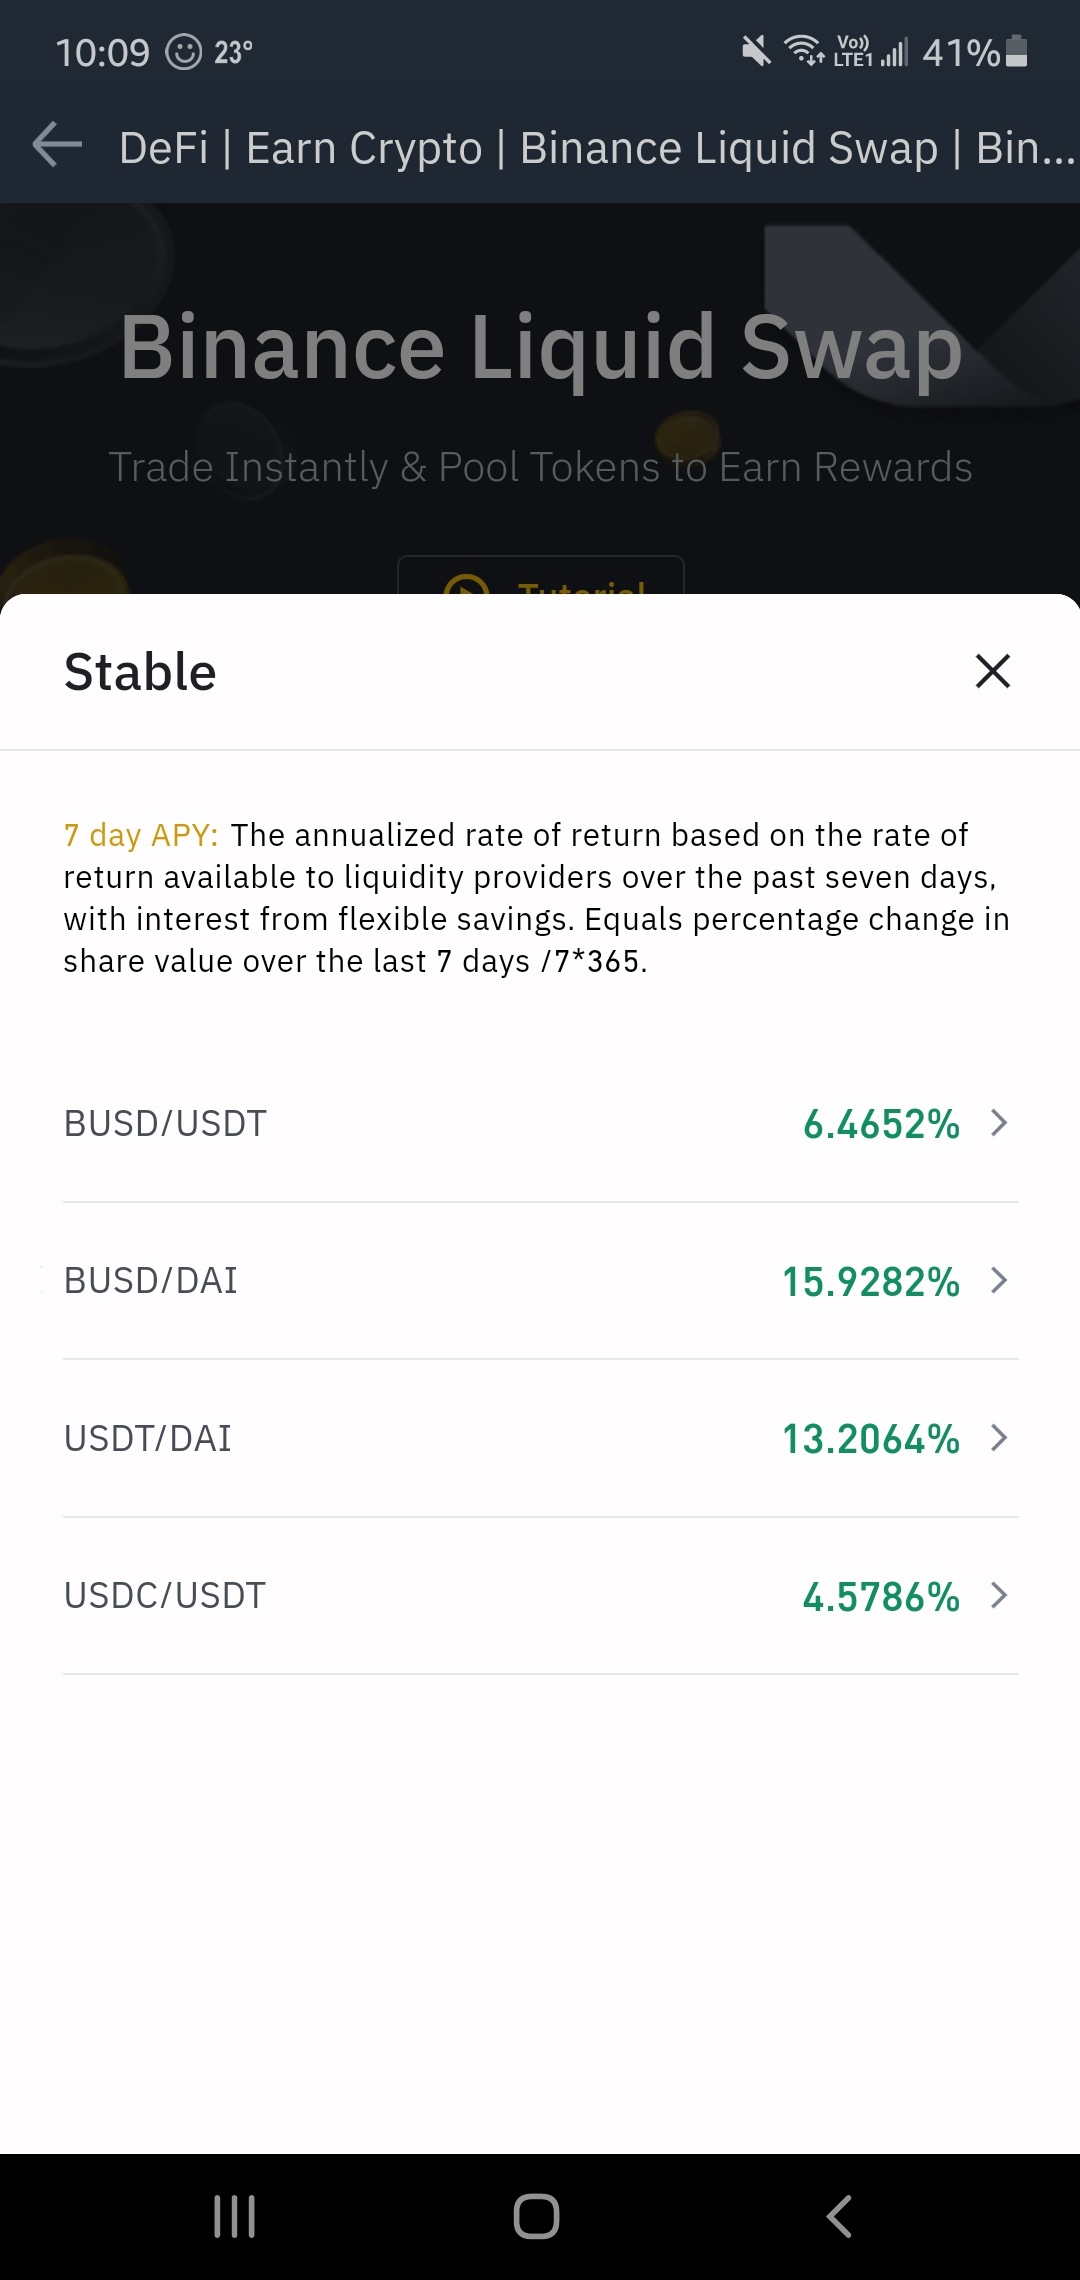The width and height of the screenshot is (1080, 2280).
Task: Open the BUSD/USDT chevron arrow
Action: tap(999, 1123)
